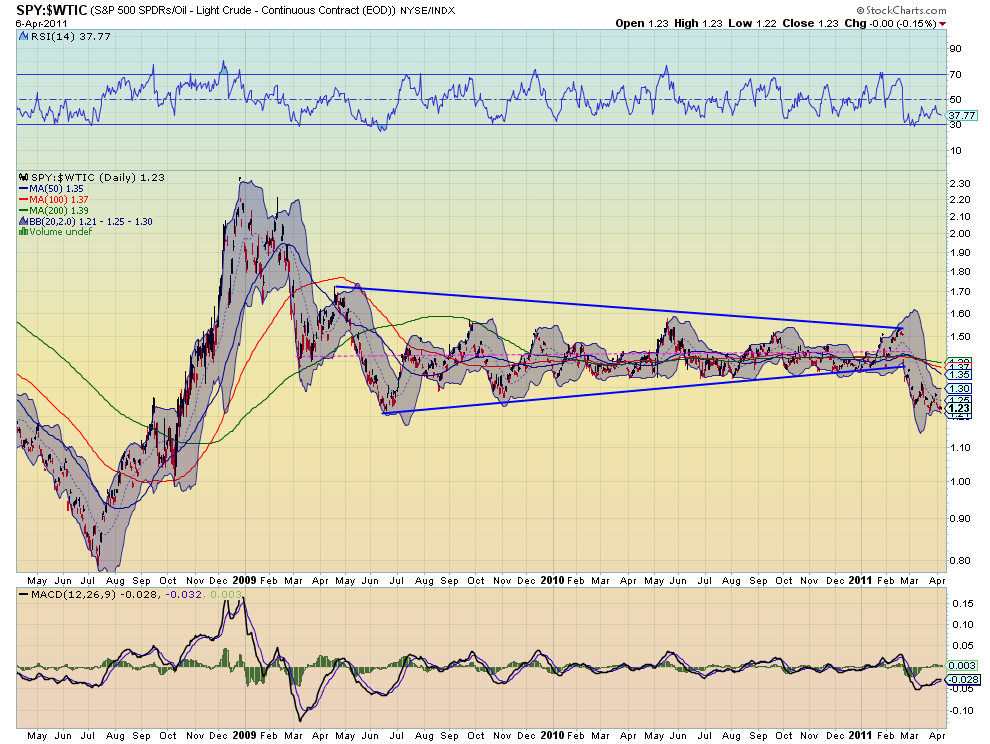Click the bold 1.23 last price tag

(x=958, y=409)
